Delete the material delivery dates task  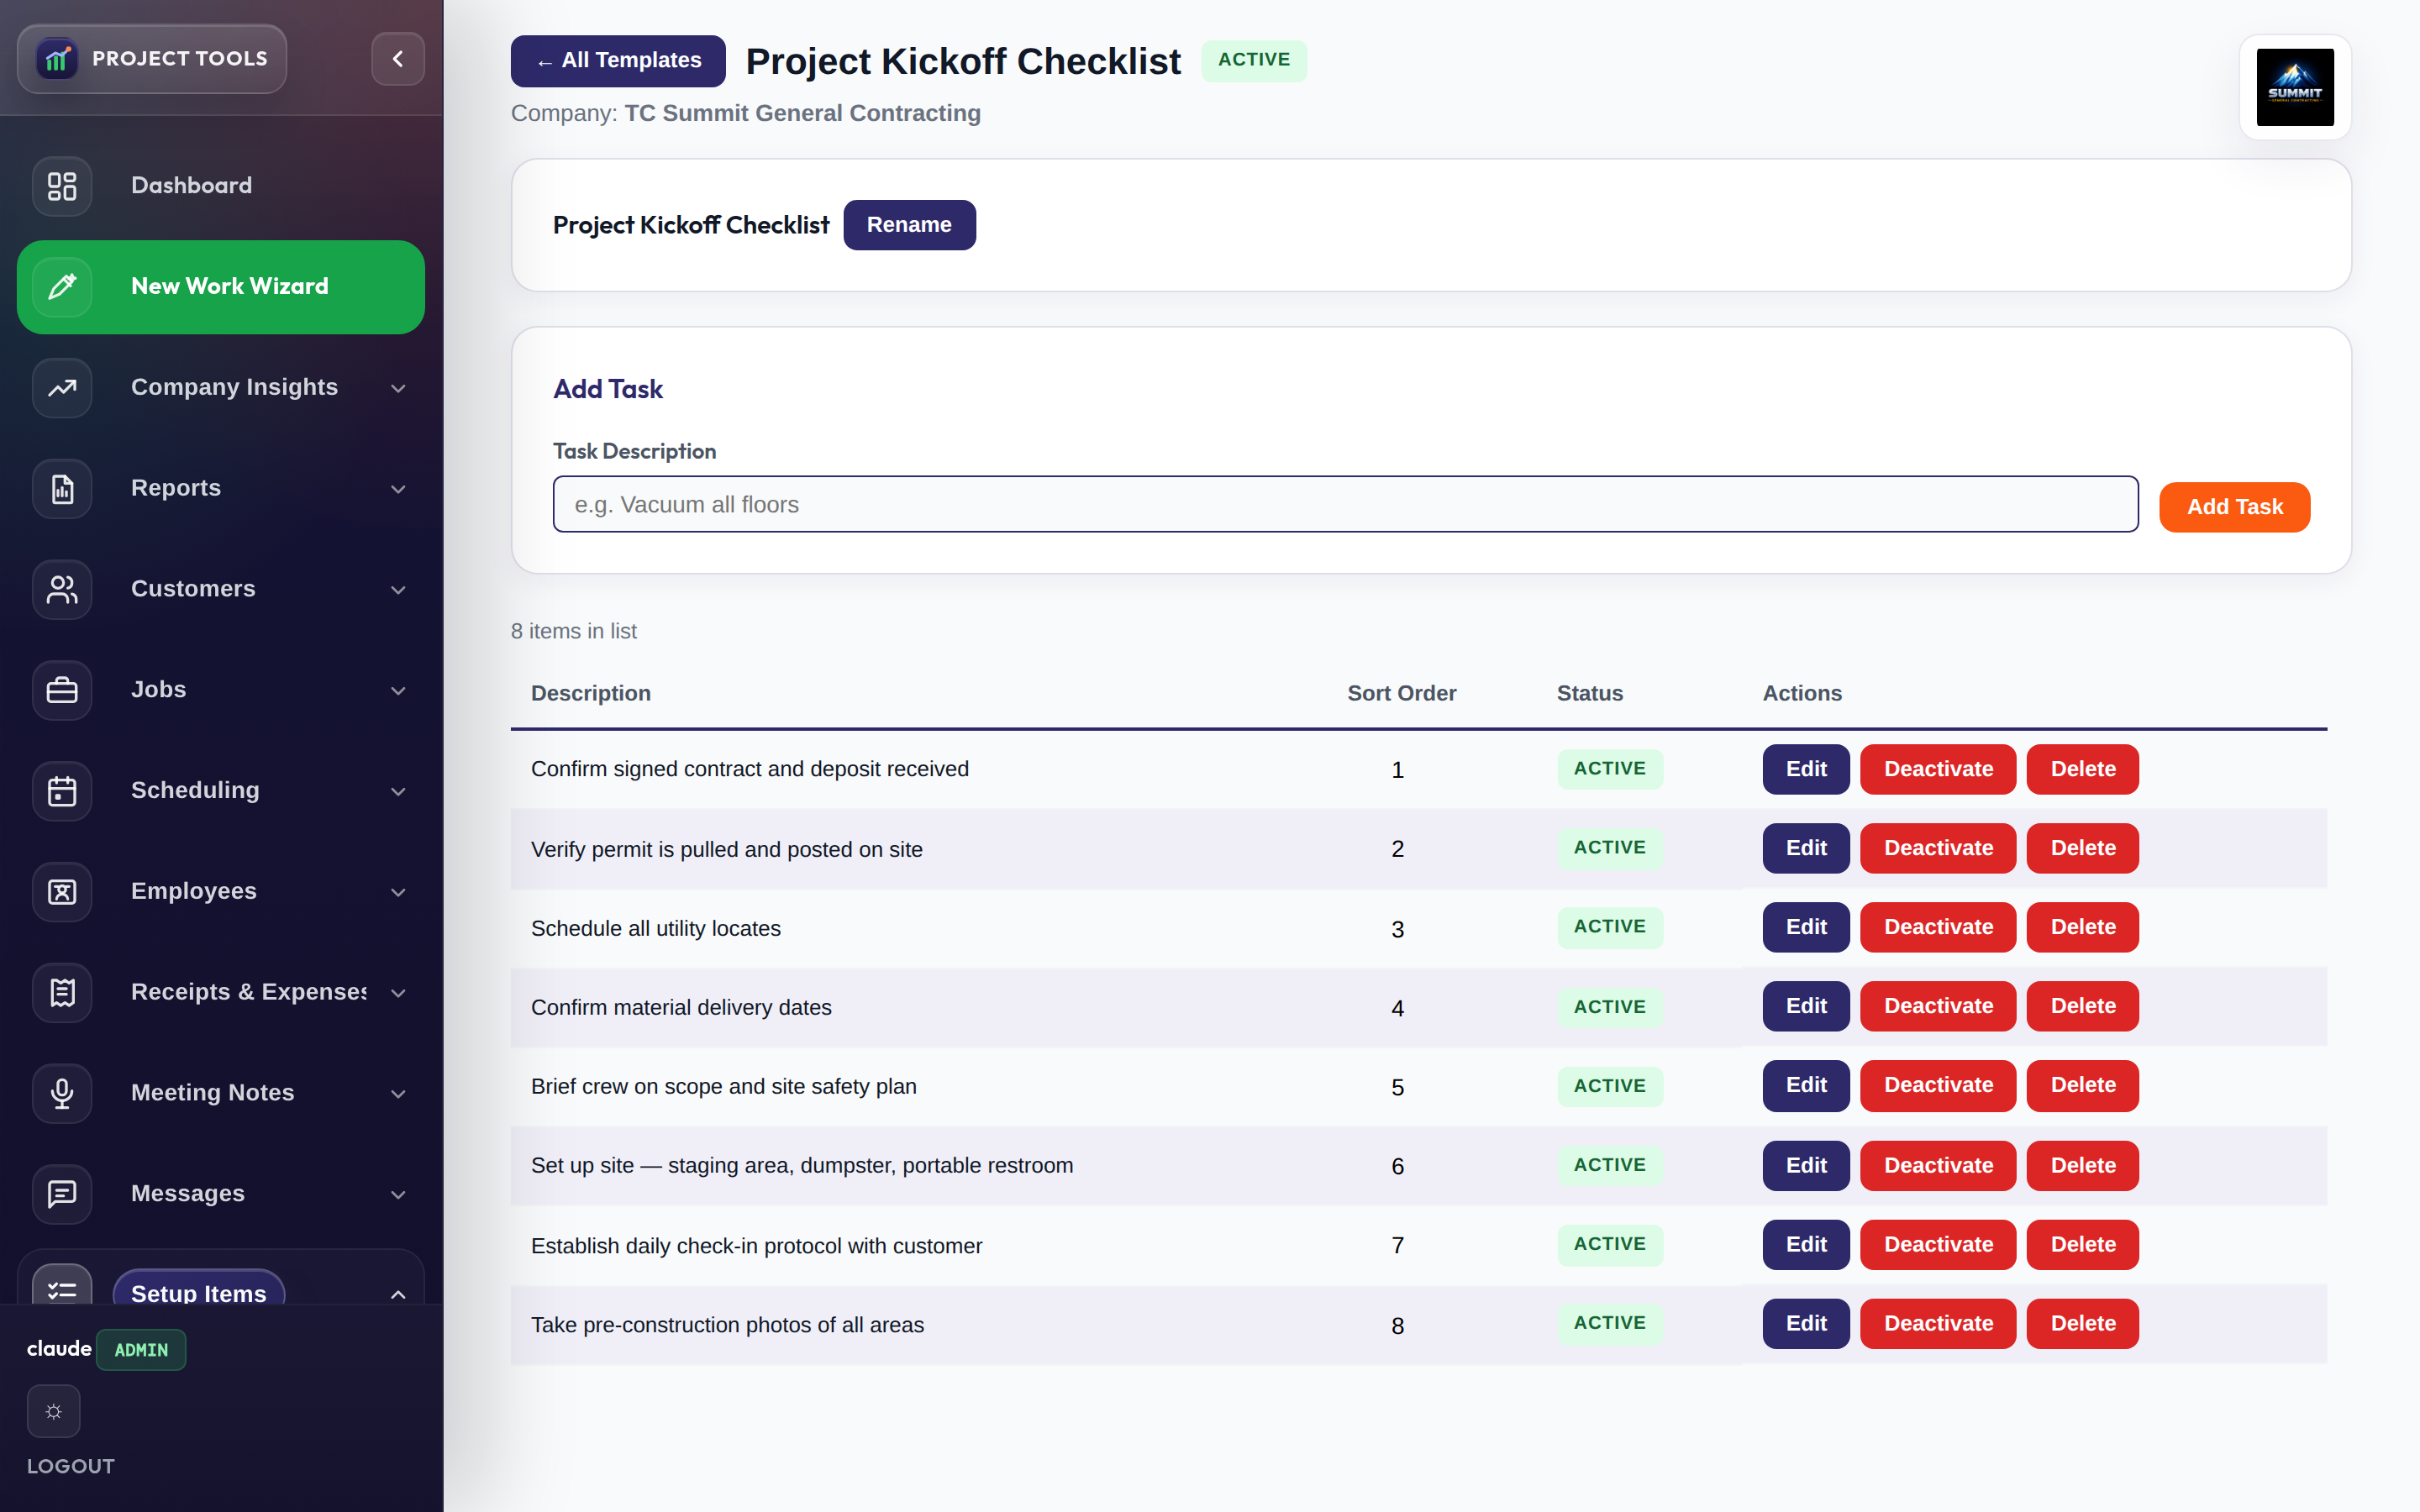pyautogui.click(x=2083, y=1006)
